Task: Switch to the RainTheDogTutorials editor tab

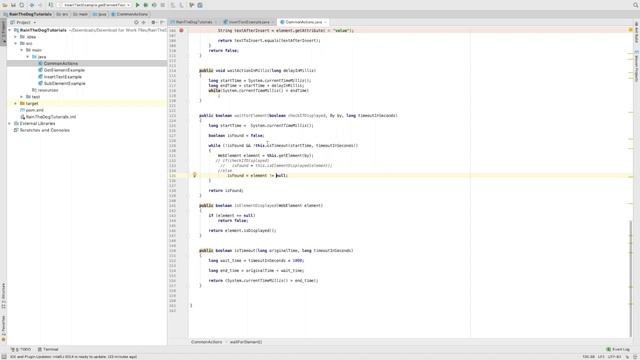Action: point(194,22)
